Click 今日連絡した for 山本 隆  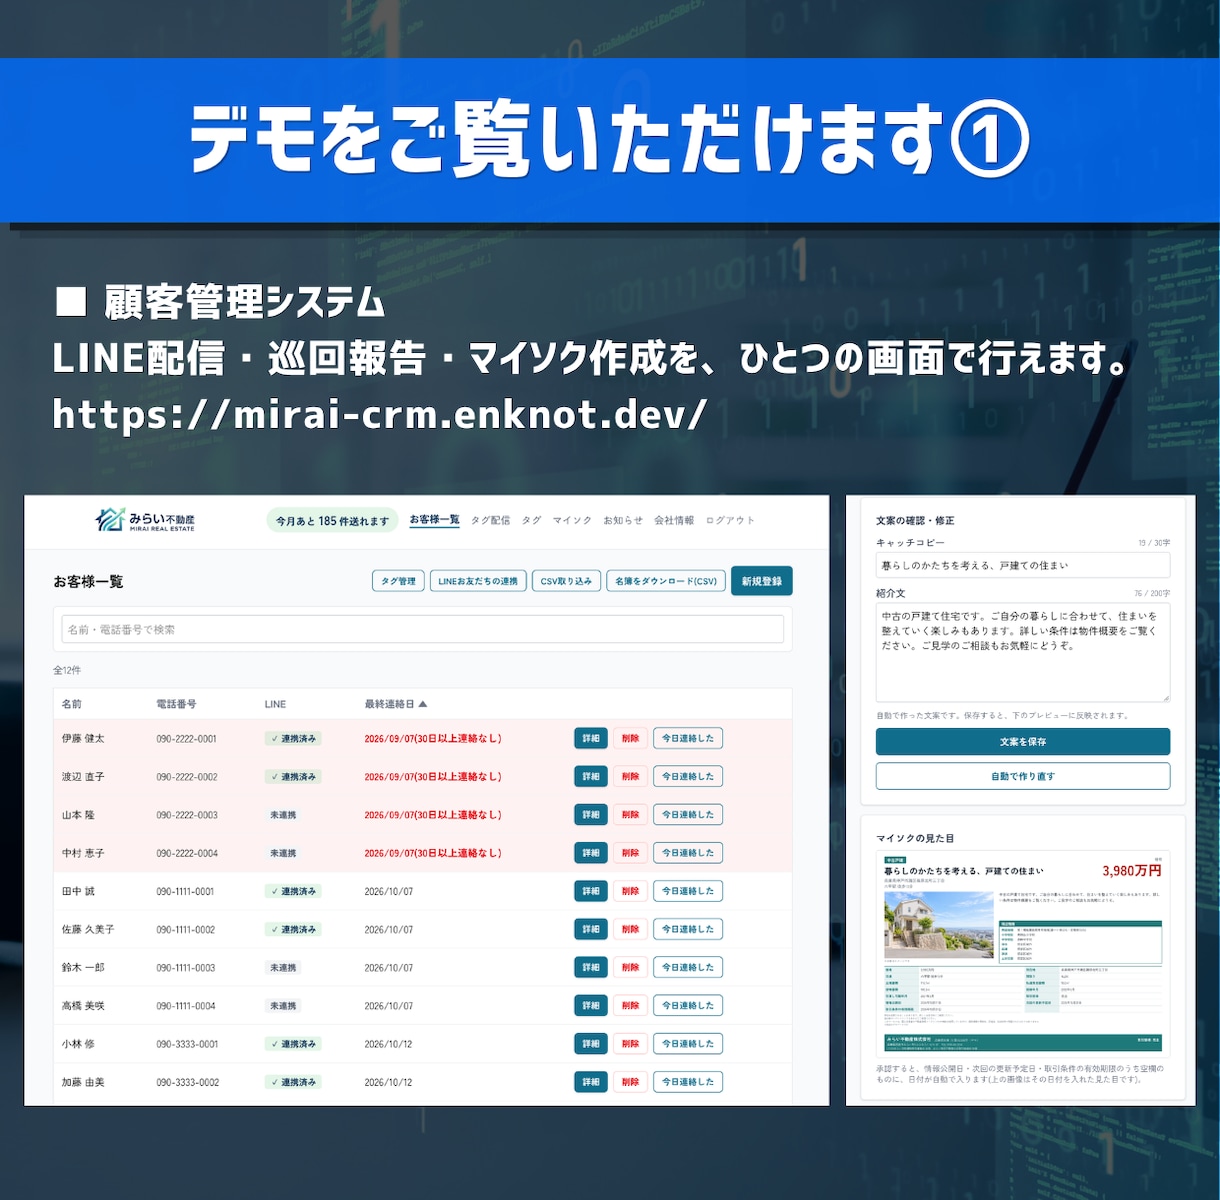(687, 814)
